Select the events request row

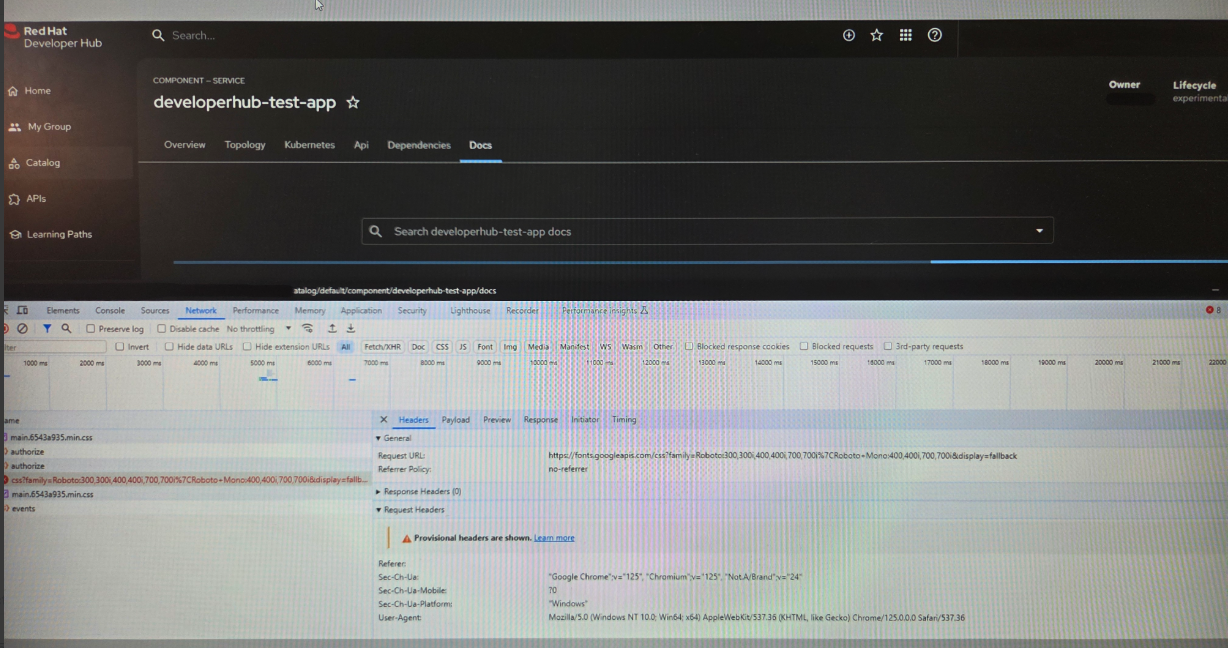click(185, 509)
